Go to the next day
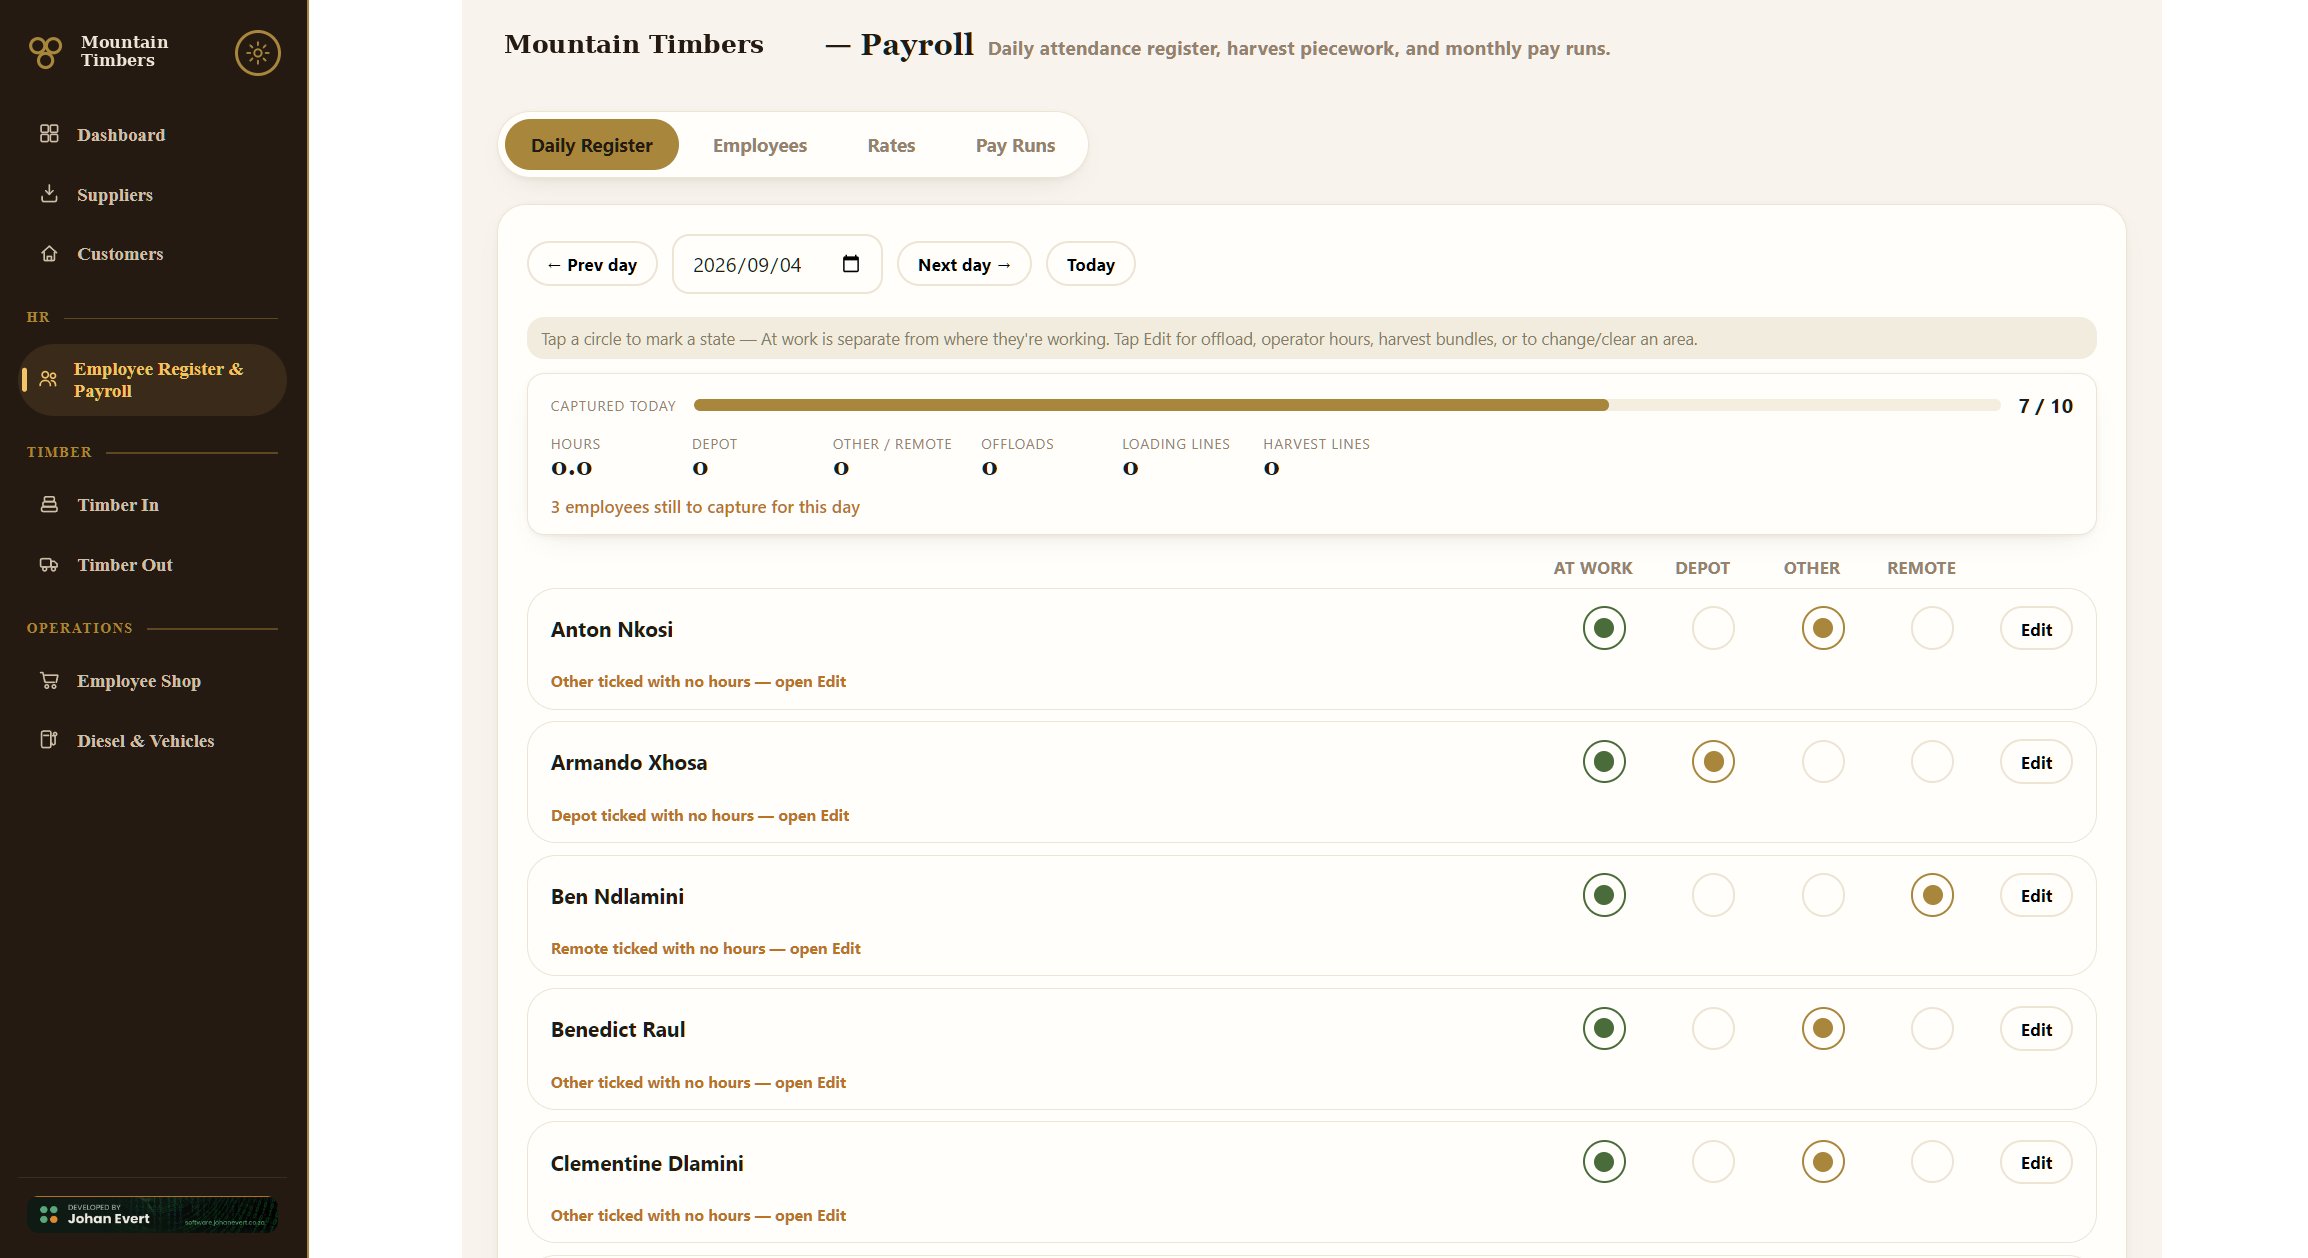The width and height of the screenshot is (2308, 1258). [x=964, y=264]
